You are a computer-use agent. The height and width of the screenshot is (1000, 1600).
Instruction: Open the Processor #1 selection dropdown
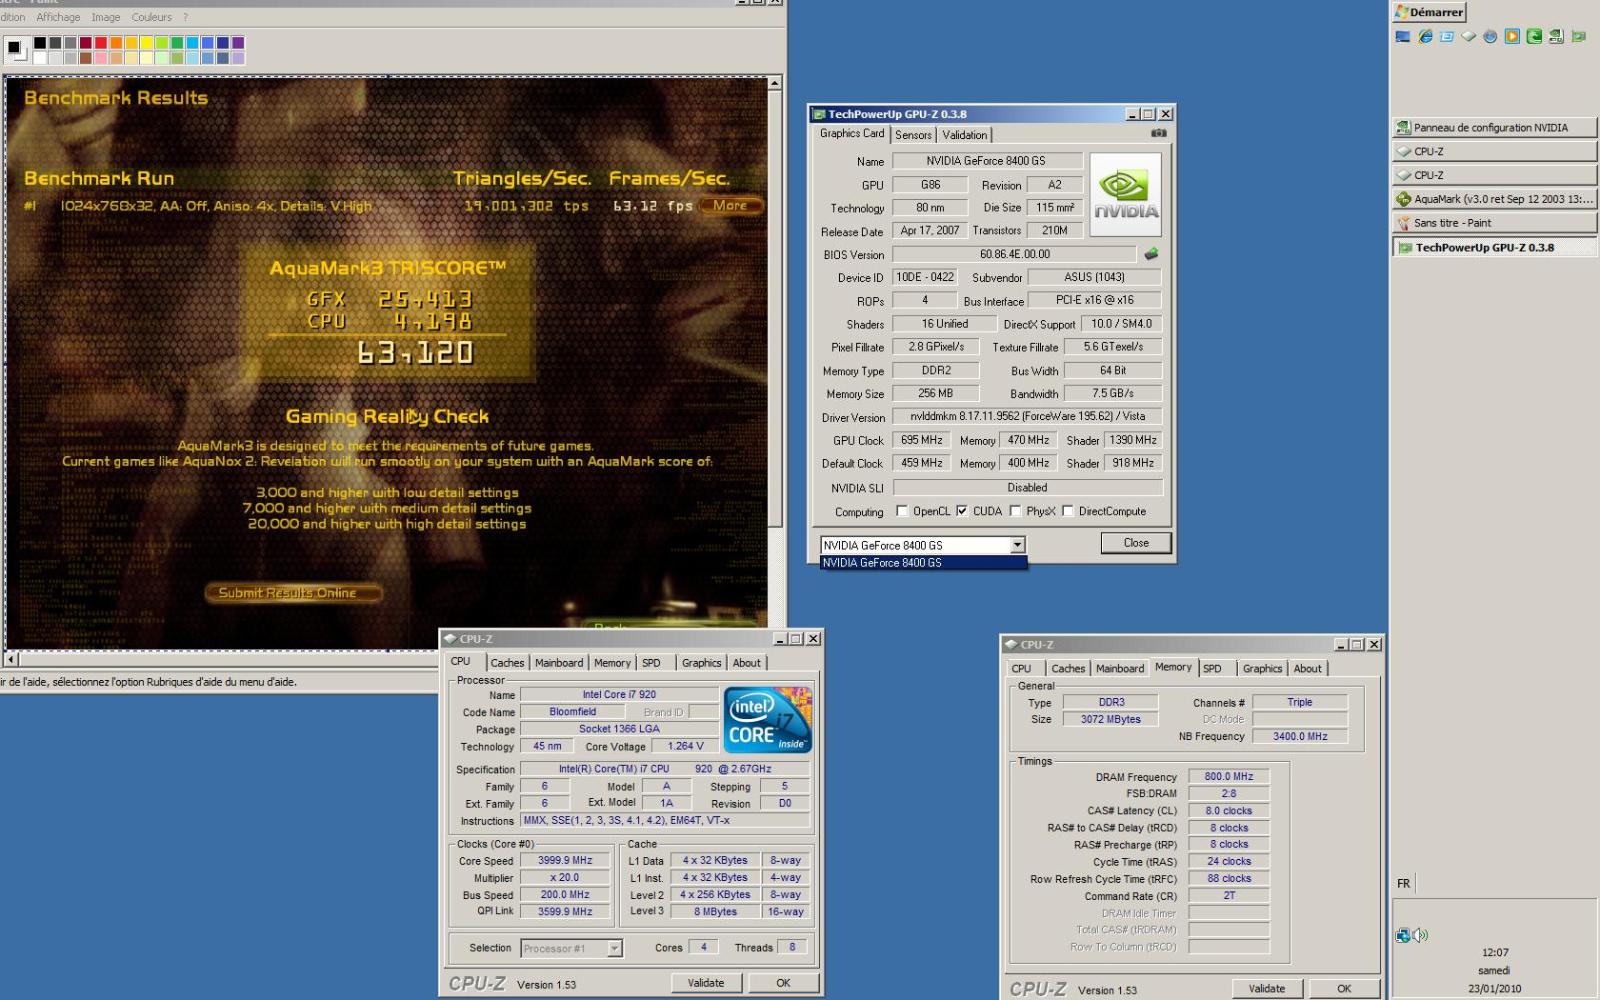pyautogui.click(x=615, y=948)
